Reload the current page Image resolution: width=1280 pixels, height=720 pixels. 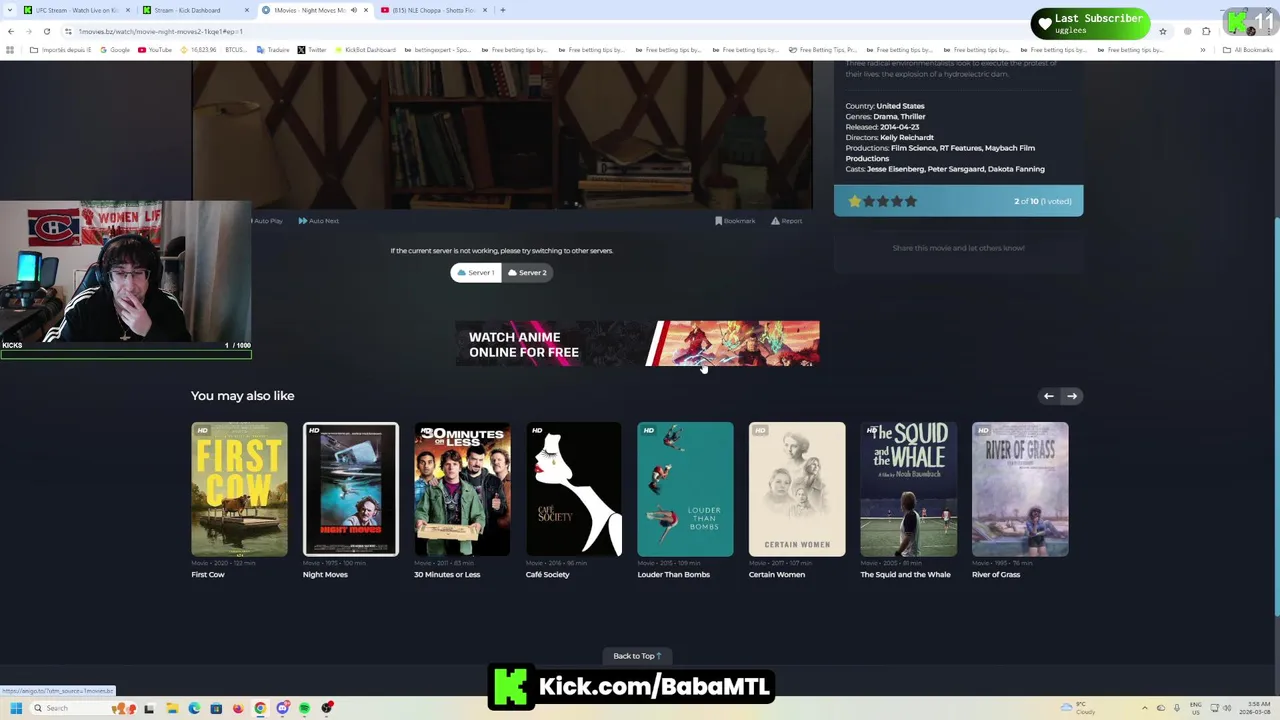pyautogui.click(x=46, y=31)
